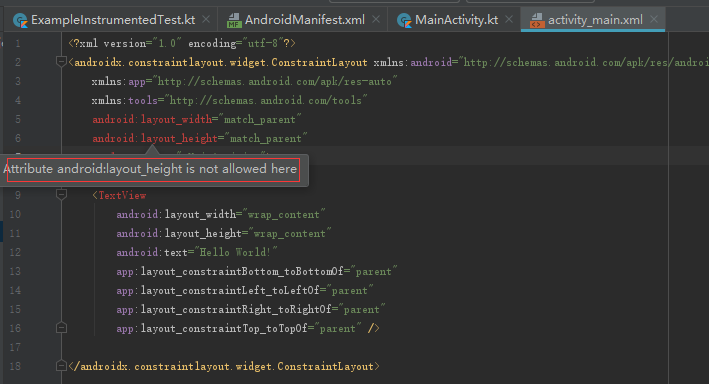The width and height of the screenshot is (709, 384).
Task: Click the android:text="Hello World!" attribute
Action: tap(197, 252)
